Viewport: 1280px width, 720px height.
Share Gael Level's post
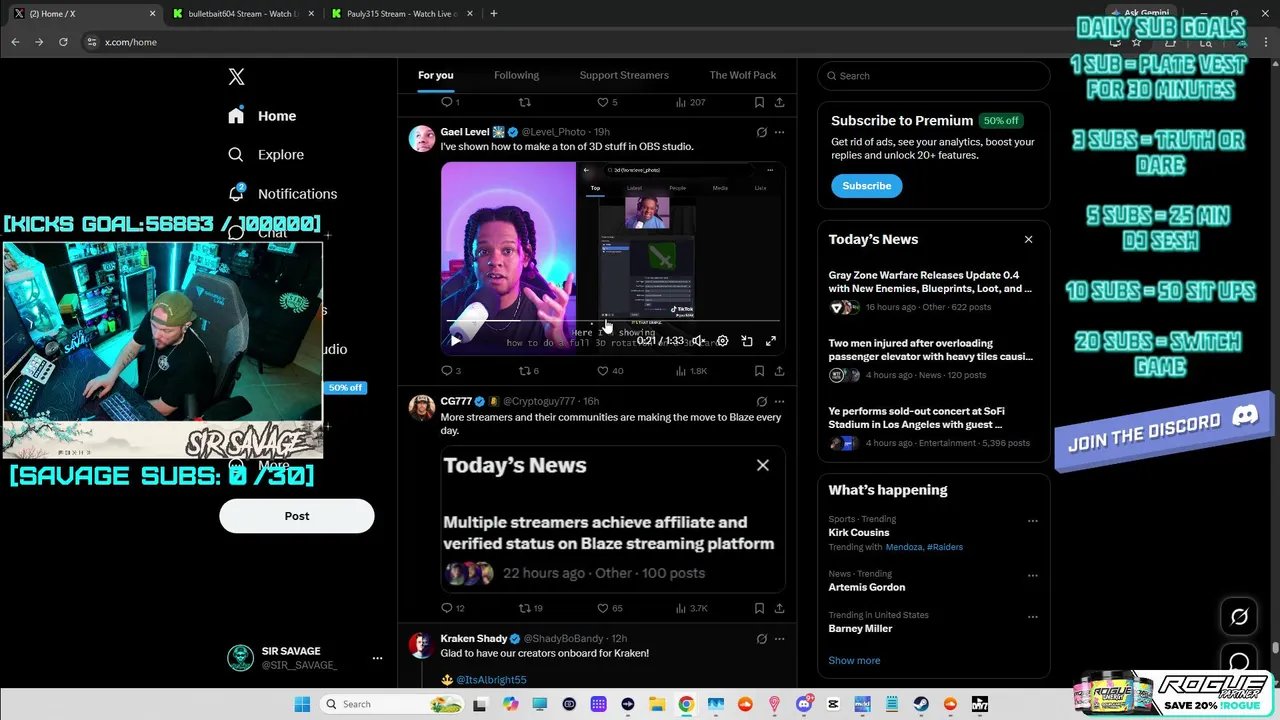779,371
